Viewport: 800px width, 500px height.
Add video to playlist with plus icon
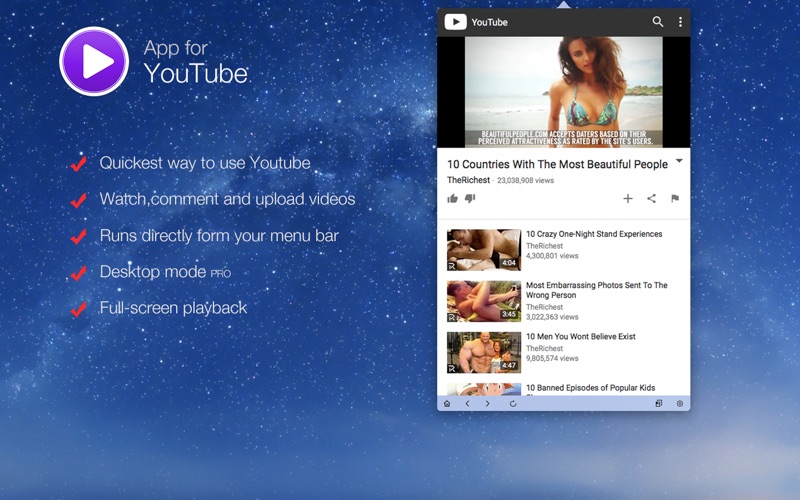[x=628, y=198]
